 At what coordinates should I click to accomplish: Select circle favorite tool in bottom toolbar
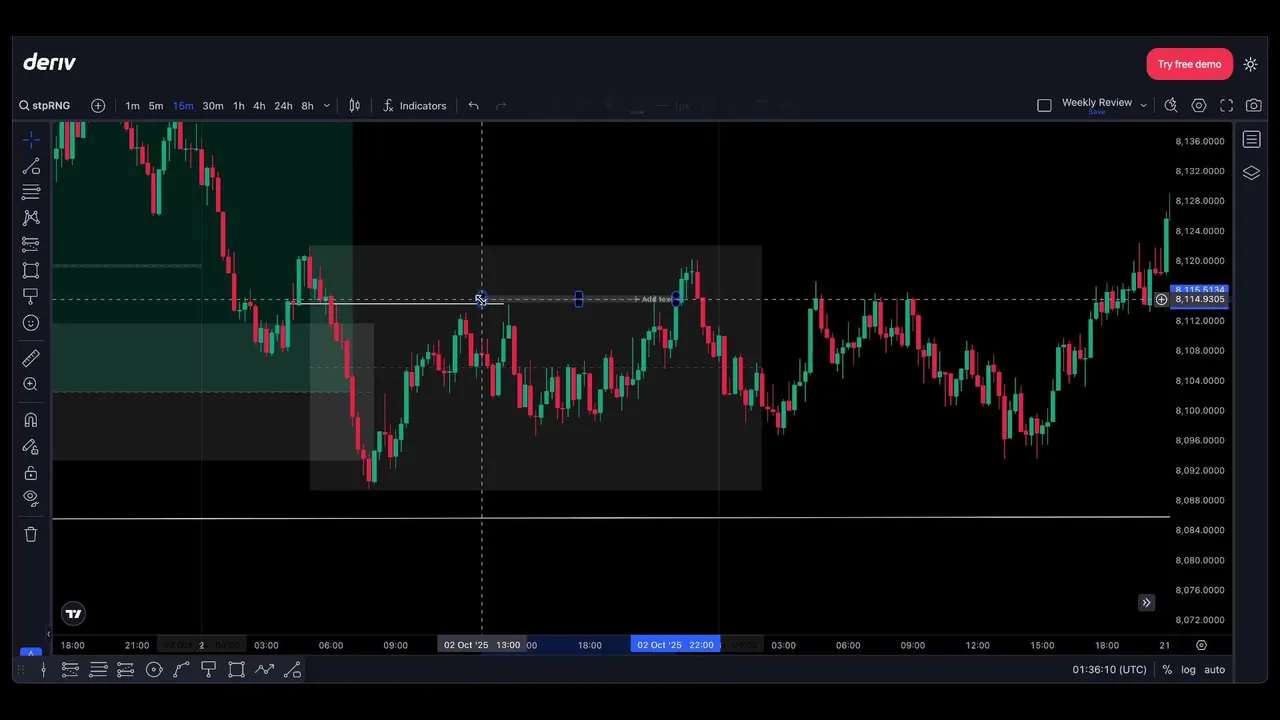pyautogui.click(x=154, y=670)
